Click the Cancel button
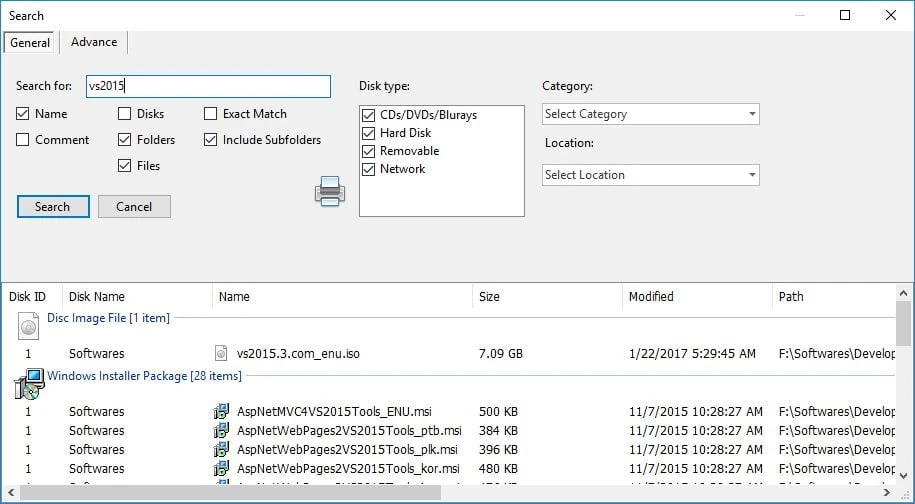 [134, 206]
